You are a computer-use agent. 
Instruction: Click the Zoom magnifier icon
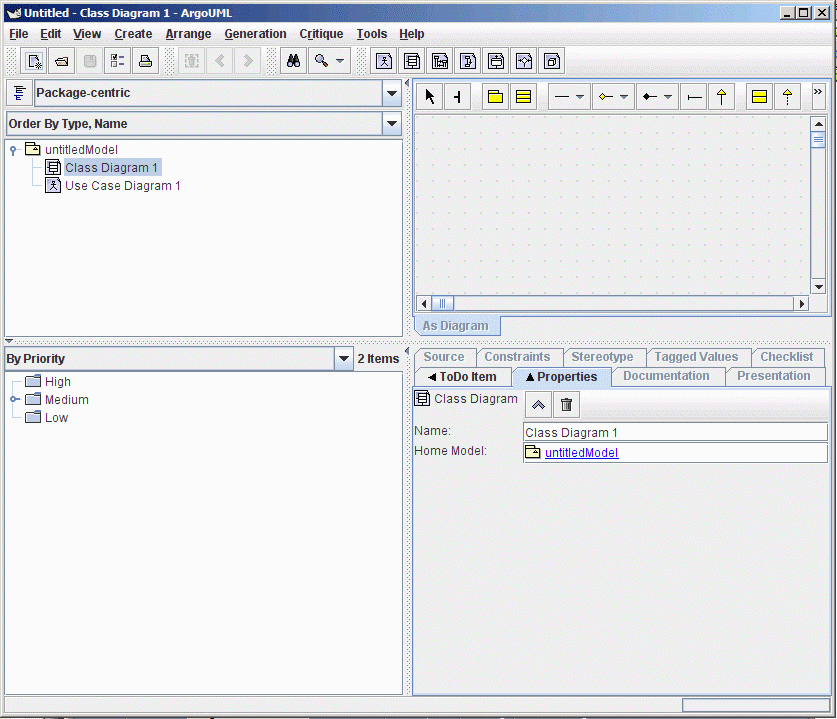(321, 61)
